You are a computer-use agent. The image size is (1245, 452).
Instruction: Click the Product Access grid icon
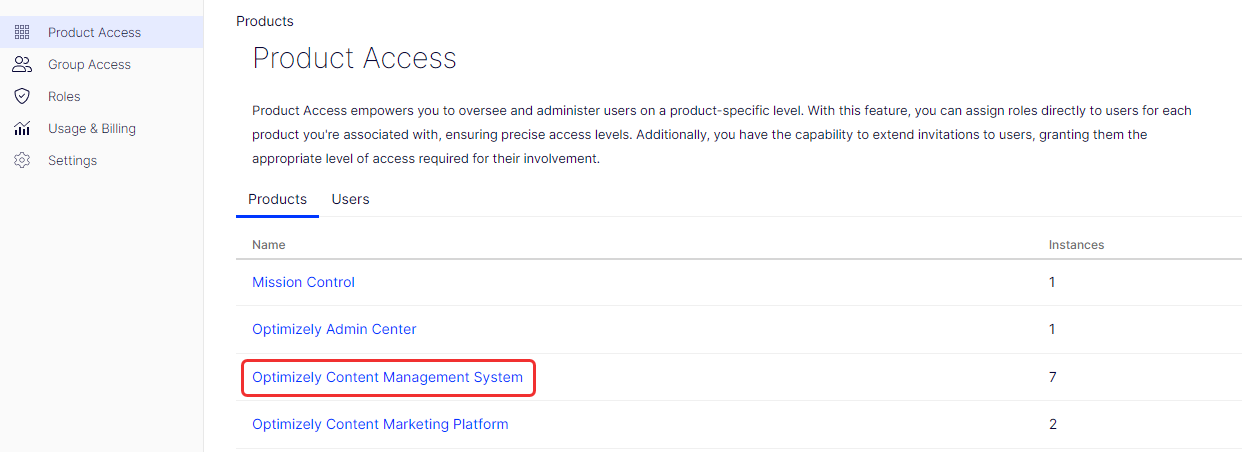coord(22,32)
